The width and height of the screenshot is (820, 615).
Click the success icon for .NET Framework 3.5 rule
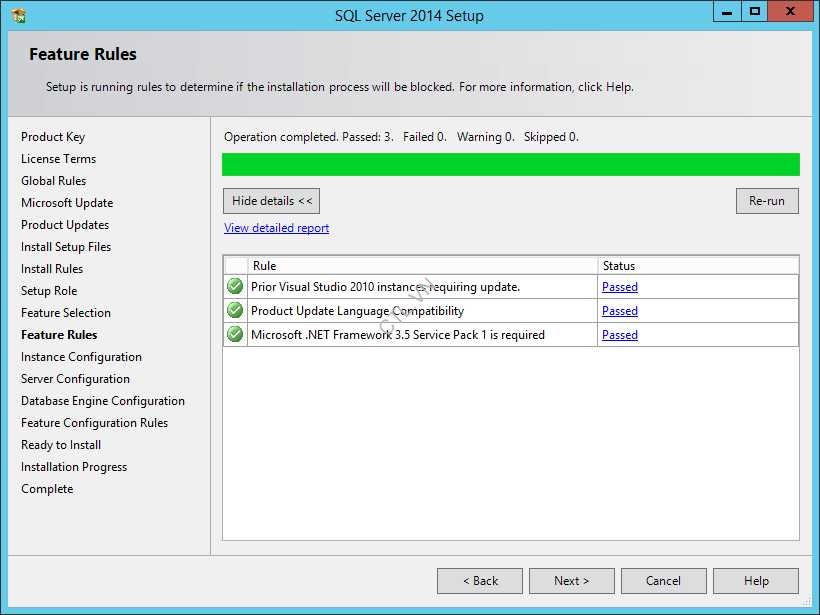234,334
